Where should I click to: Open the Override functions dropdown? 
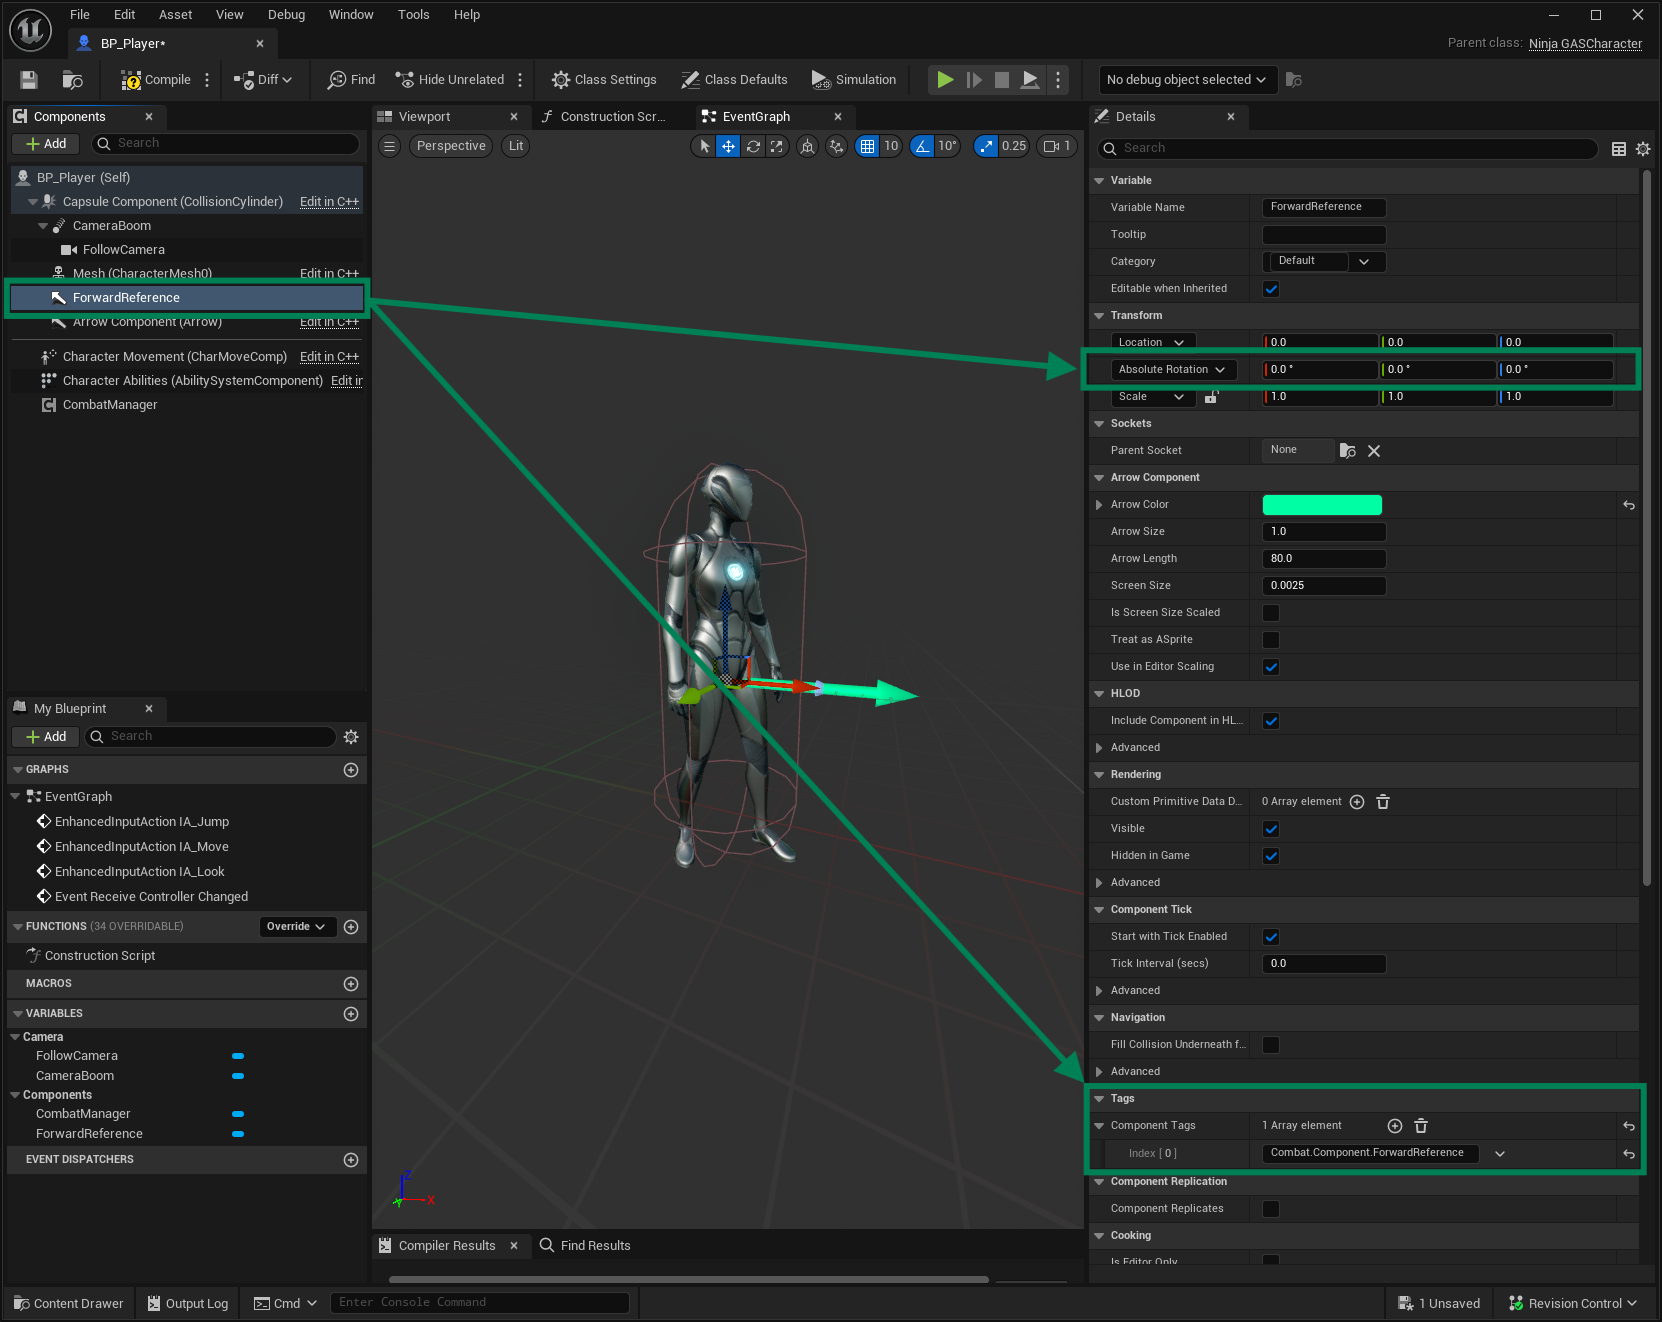(x=296, y=927)
